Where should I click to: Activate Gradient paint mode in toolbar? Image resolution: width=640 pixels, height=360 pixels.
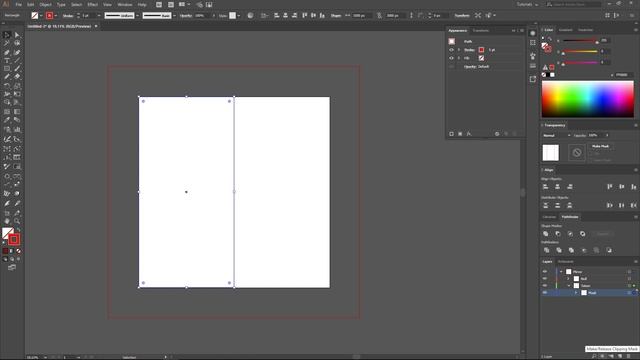12,251
